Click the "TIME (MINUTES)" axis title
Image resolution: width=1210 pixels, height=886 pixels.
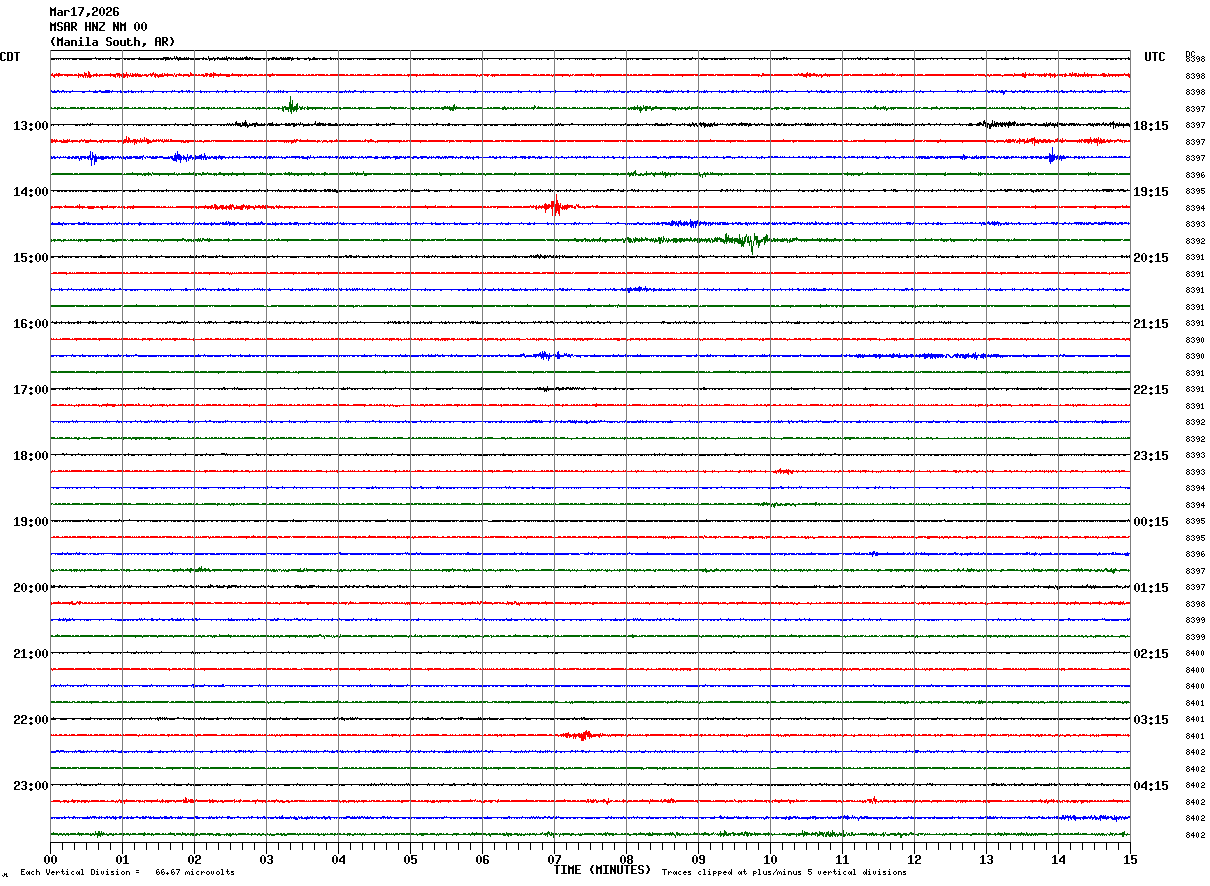(x=602, y=870)
